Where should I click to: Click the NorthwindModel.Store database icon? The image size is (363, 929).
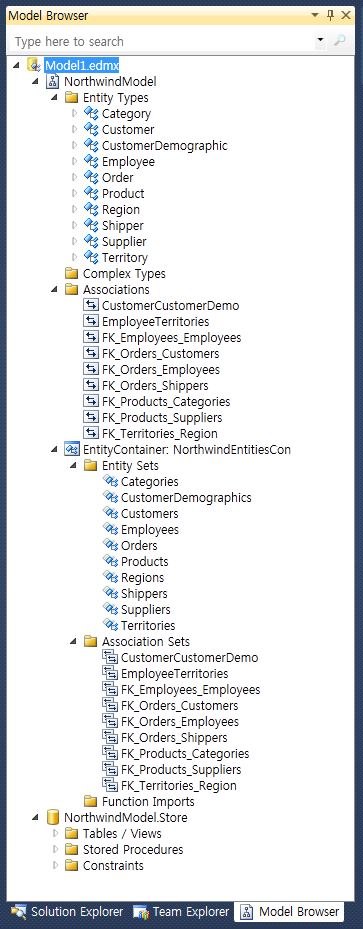click(x=53, y=818)
